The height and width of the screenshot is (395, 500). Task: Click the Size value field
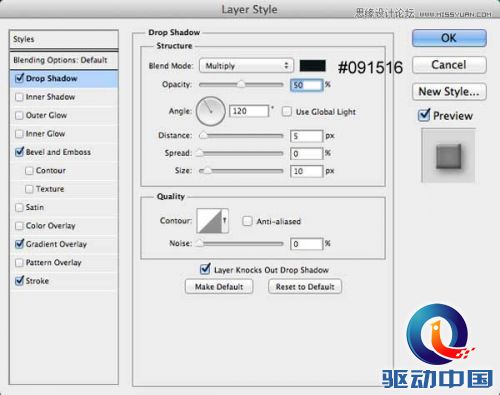pos(306,171)
